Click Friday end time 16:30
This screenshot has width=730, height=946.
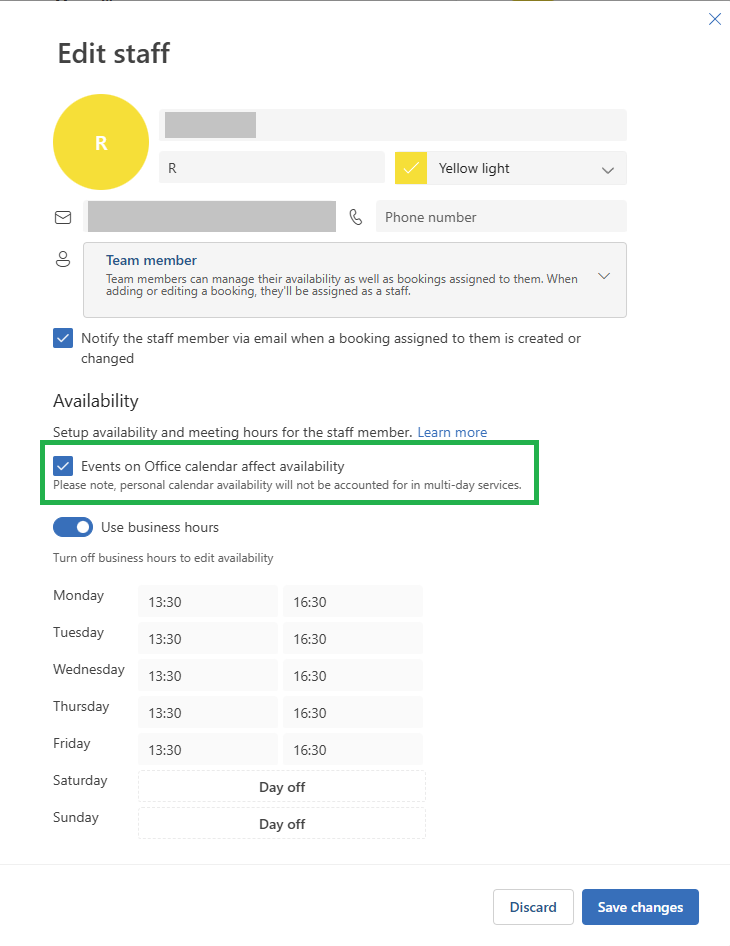click(x=353, y=749)
